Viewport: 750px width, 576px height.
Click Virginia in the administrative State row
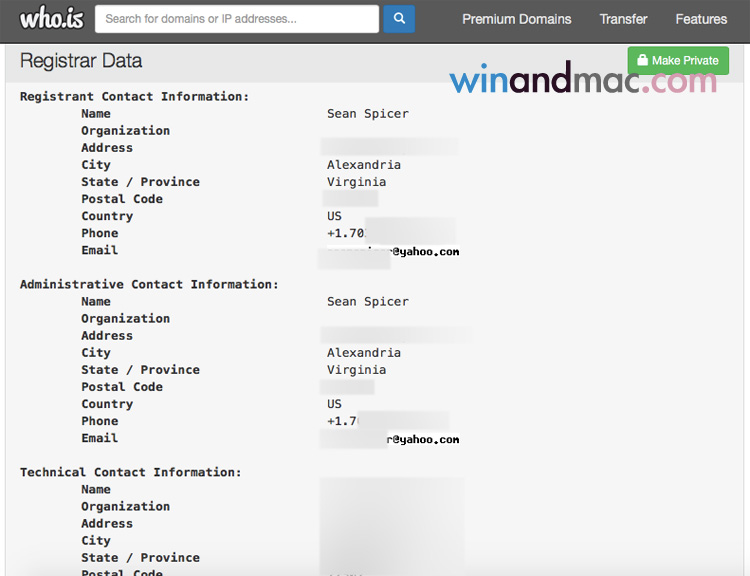[356, 370]
